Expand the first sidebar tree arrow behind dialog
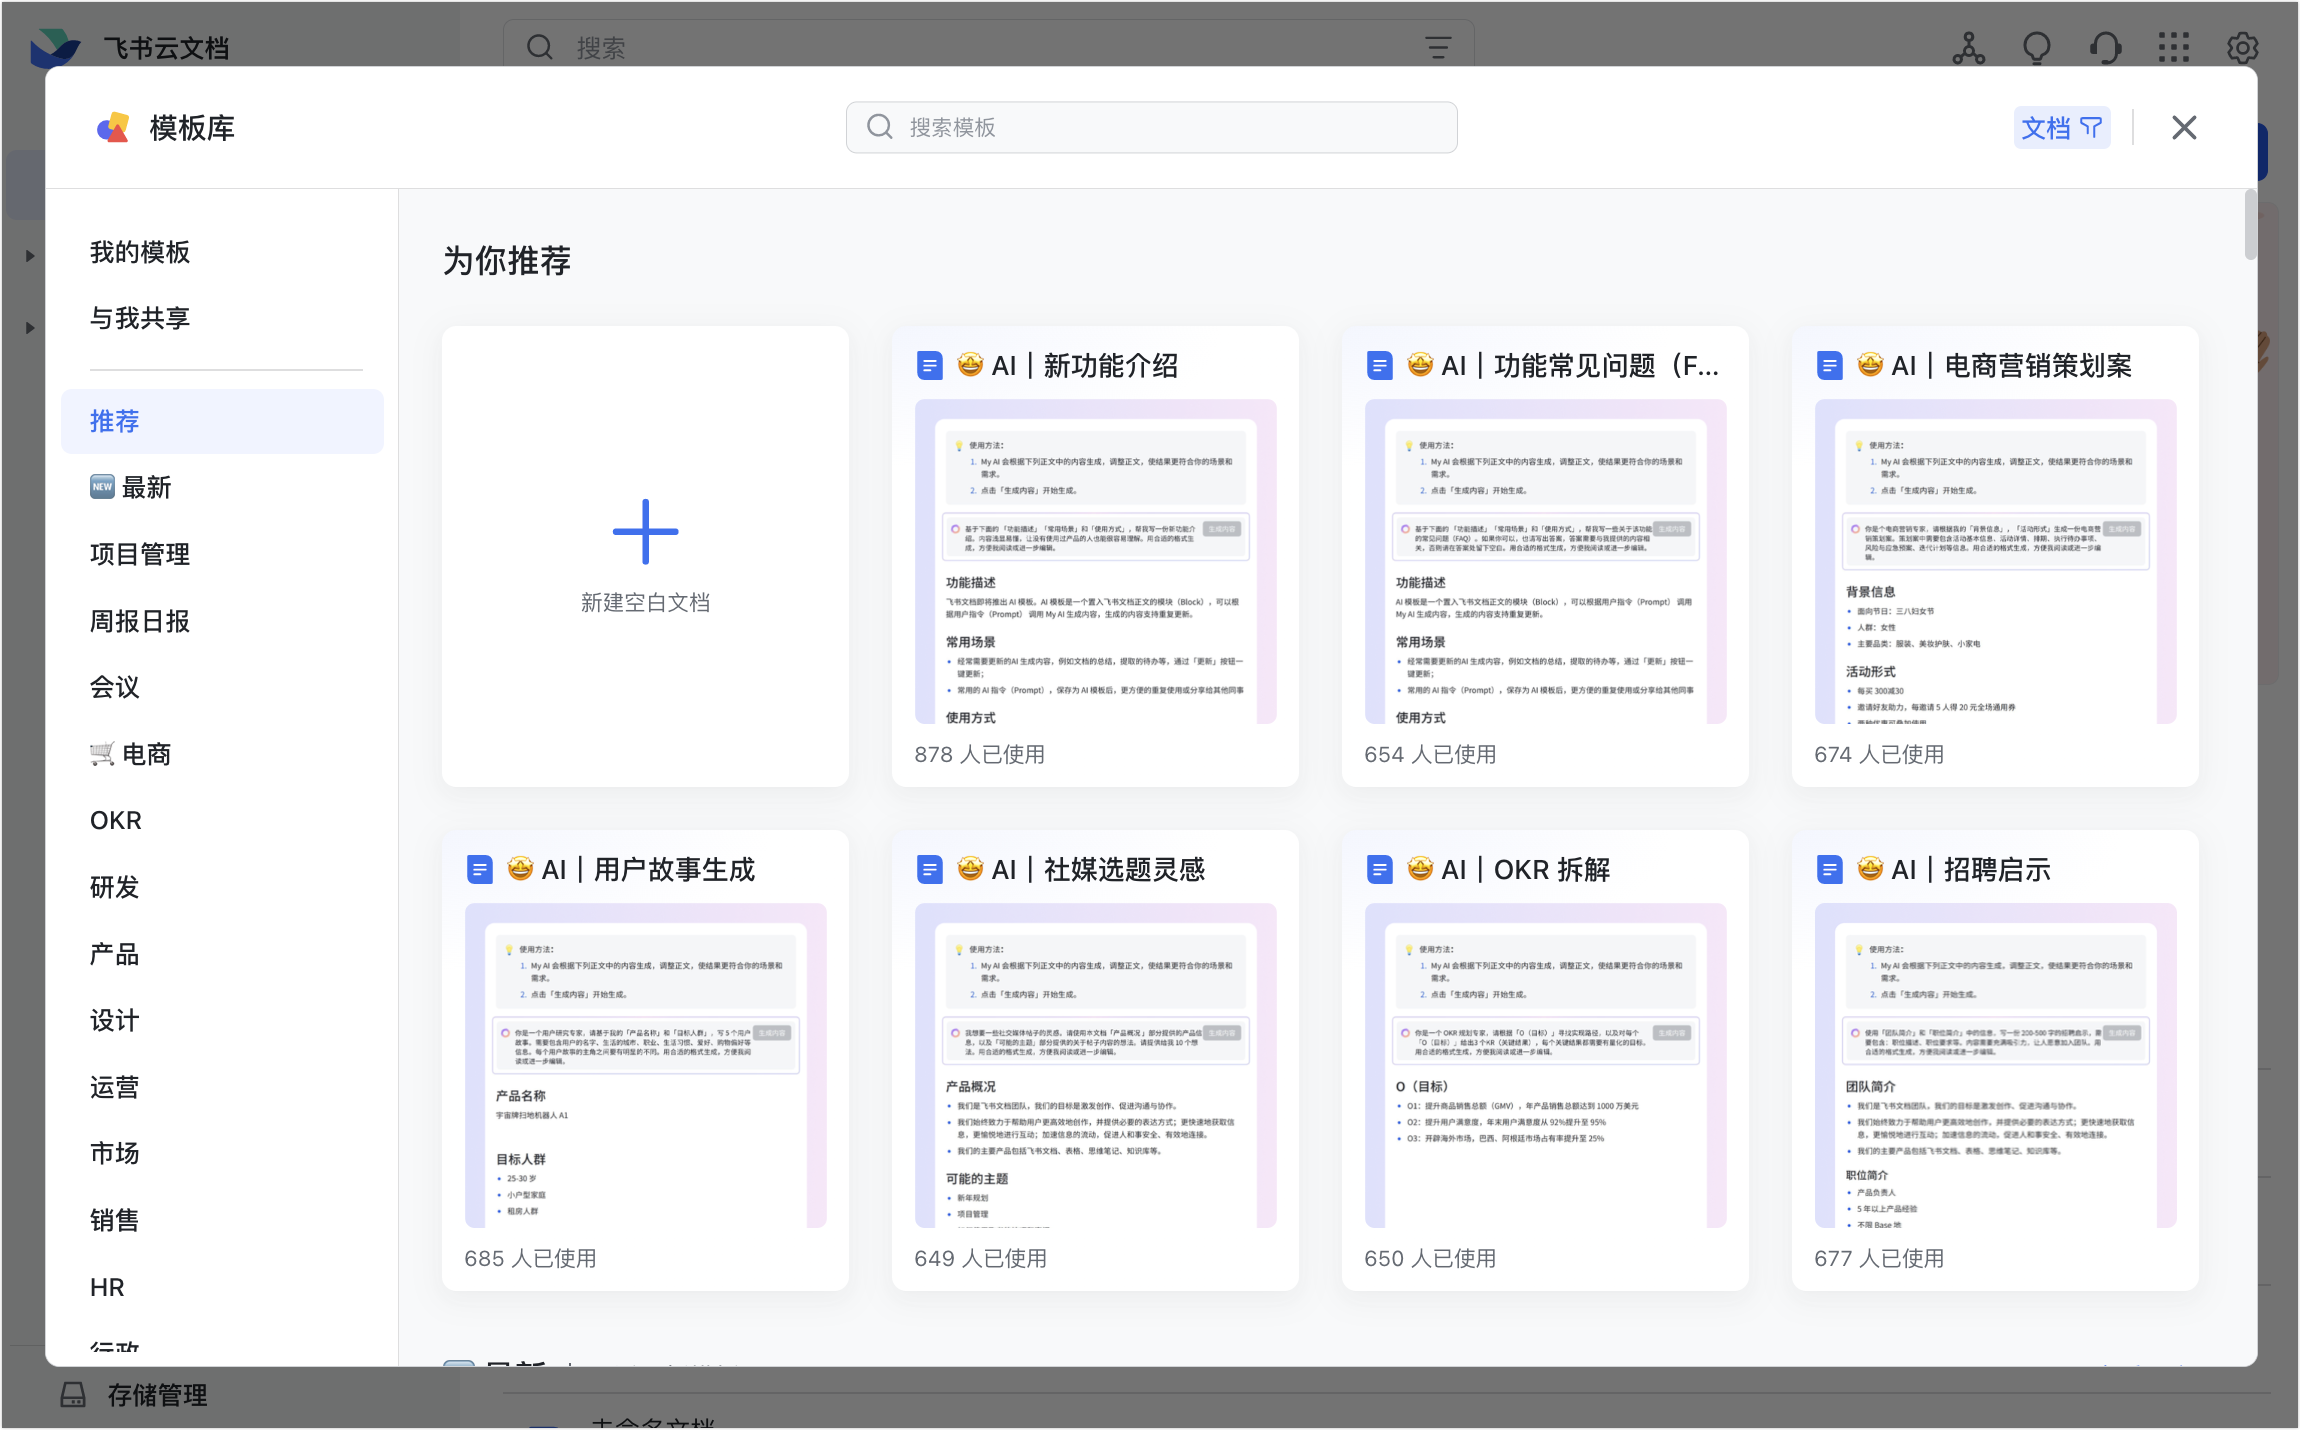 29,256
